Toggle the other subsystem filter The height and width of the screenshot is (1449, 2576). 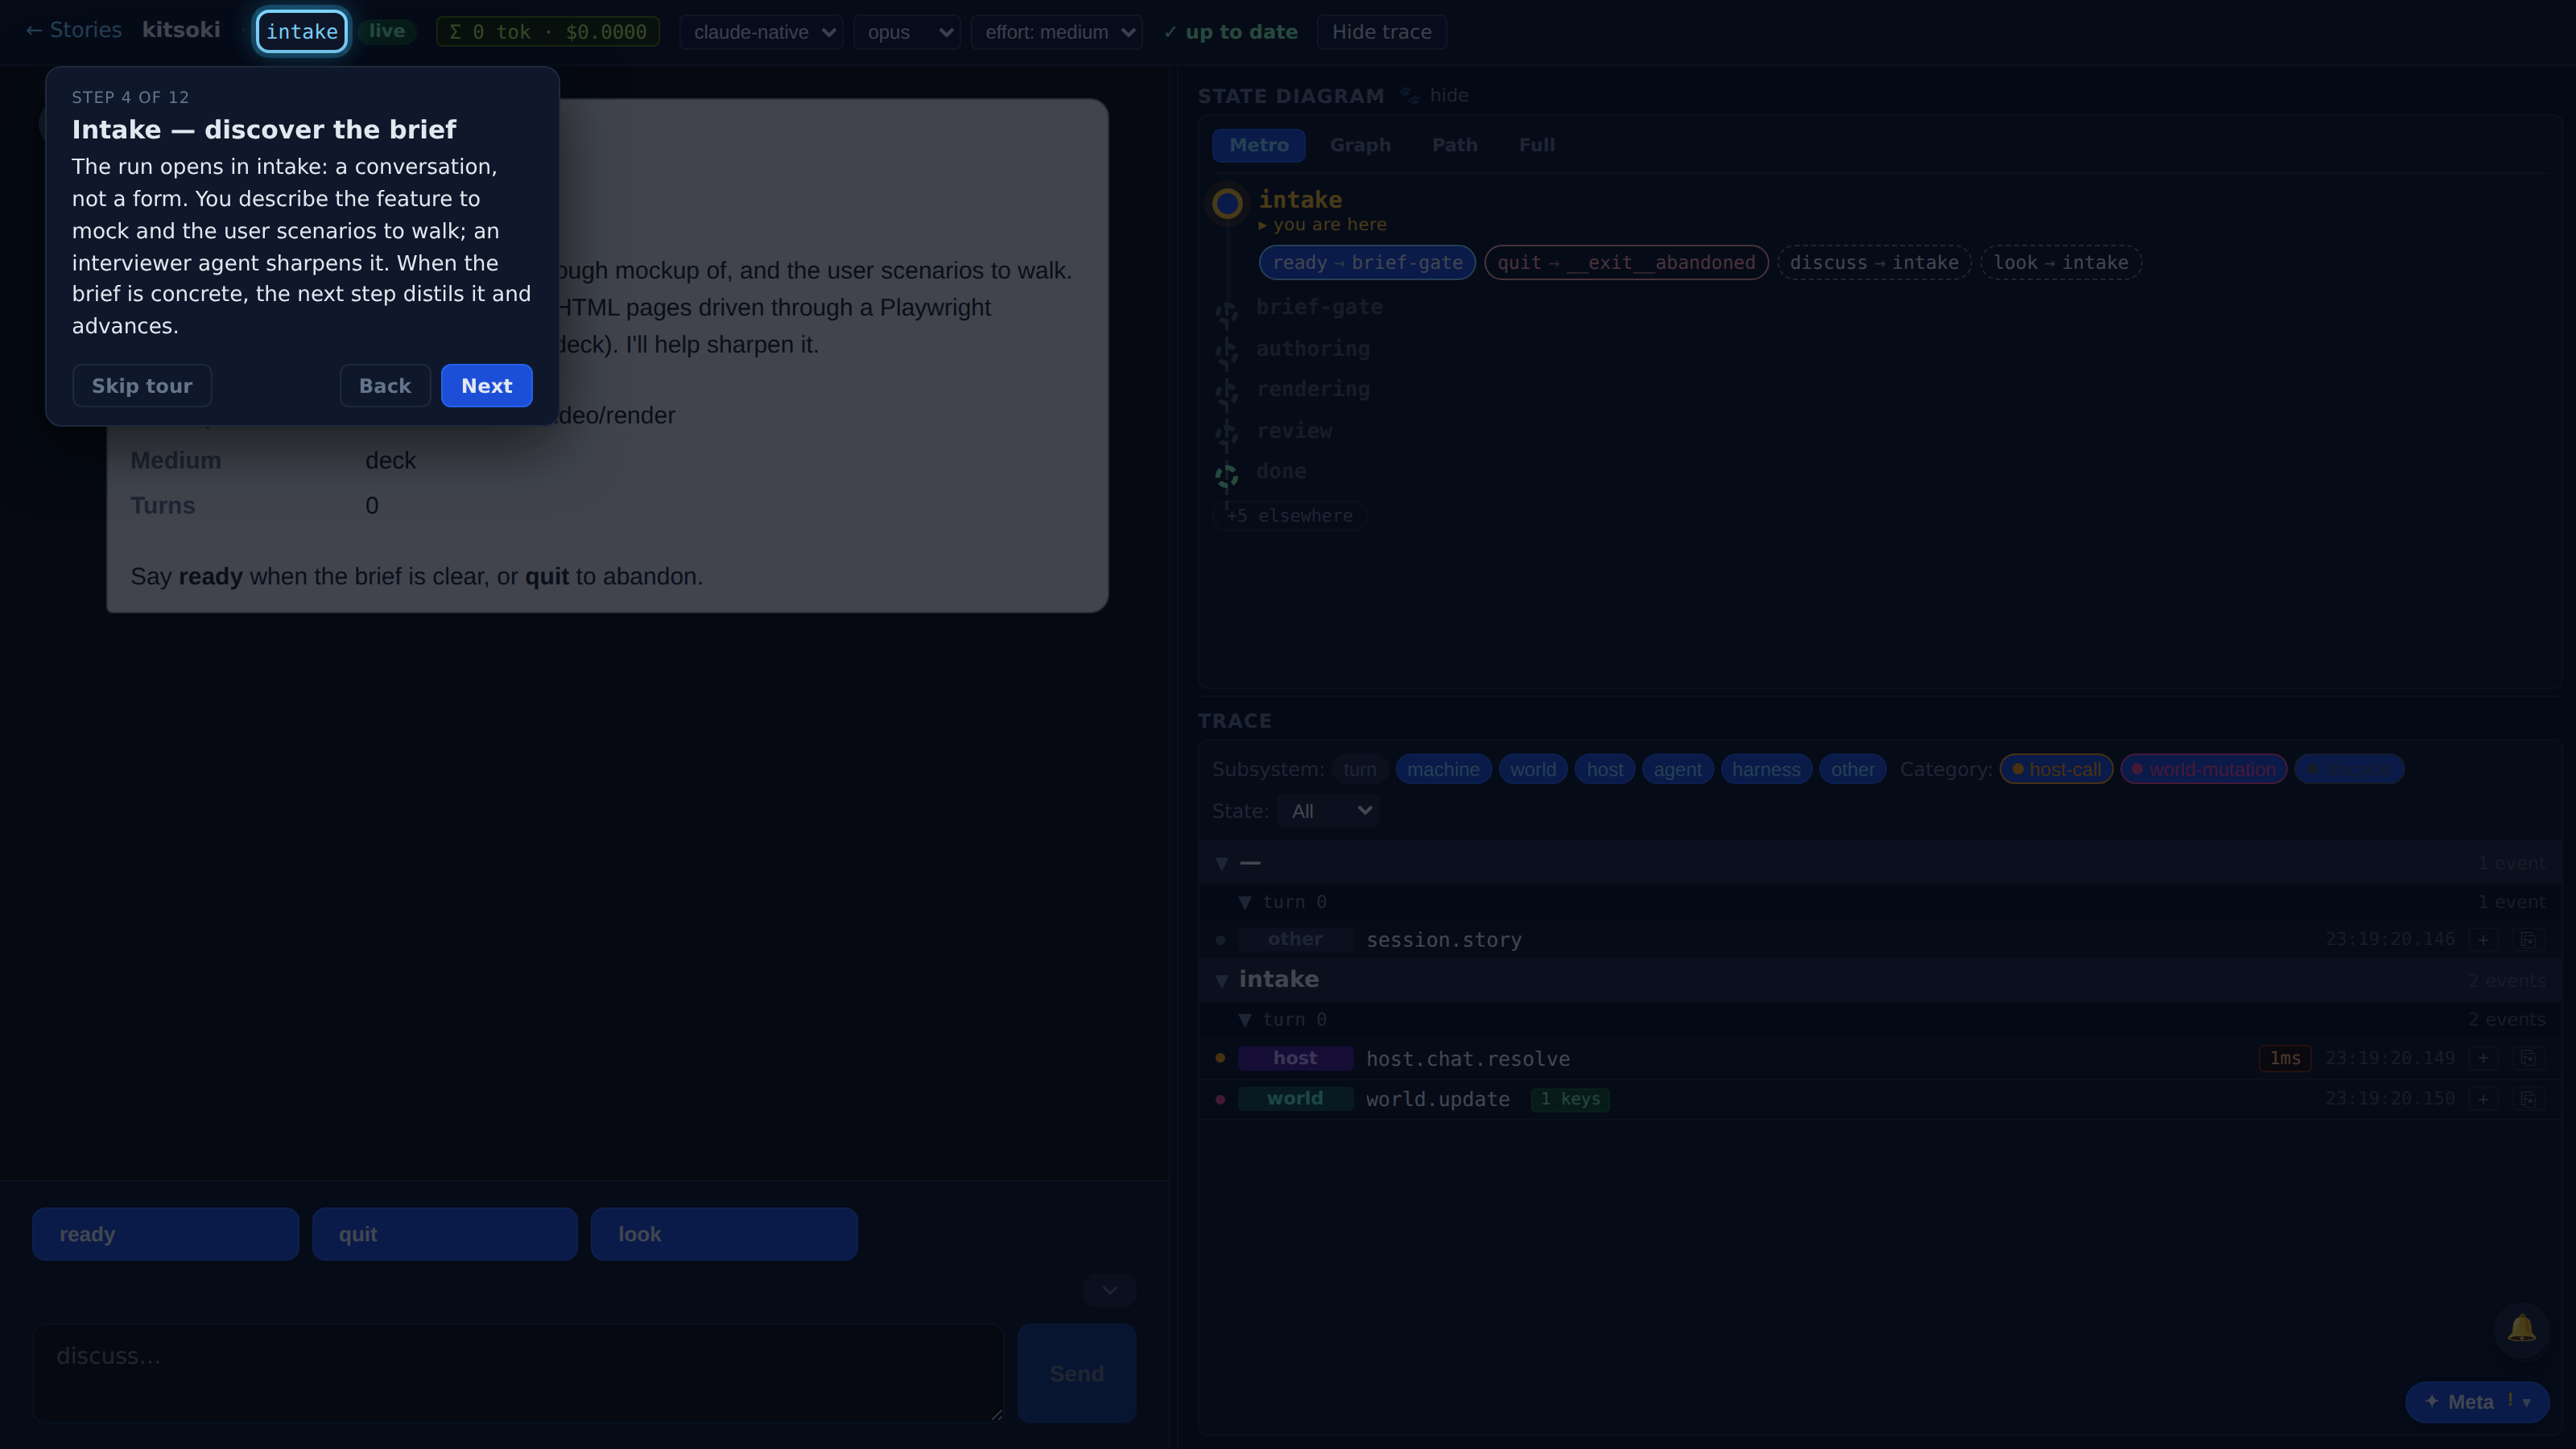(1852, 769)
